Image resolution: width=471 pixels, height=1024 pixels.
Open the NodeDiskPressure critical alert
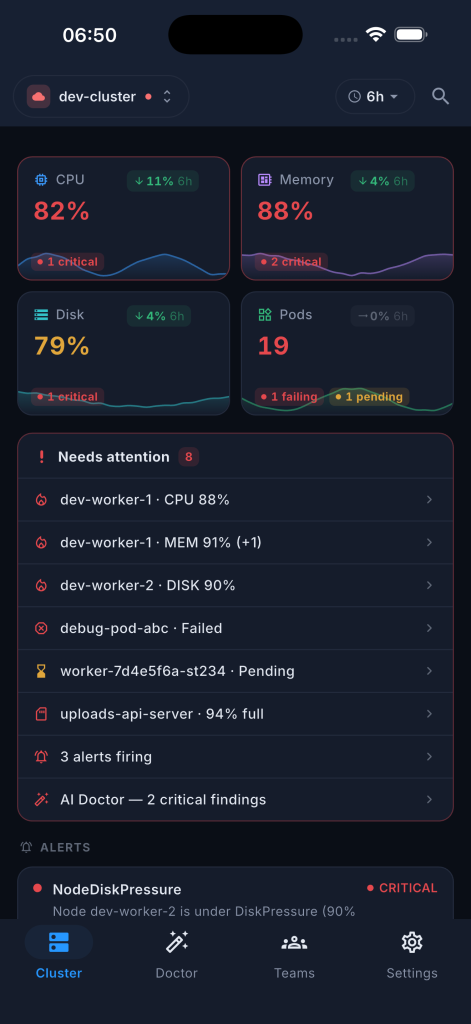(x=235, y=893)
